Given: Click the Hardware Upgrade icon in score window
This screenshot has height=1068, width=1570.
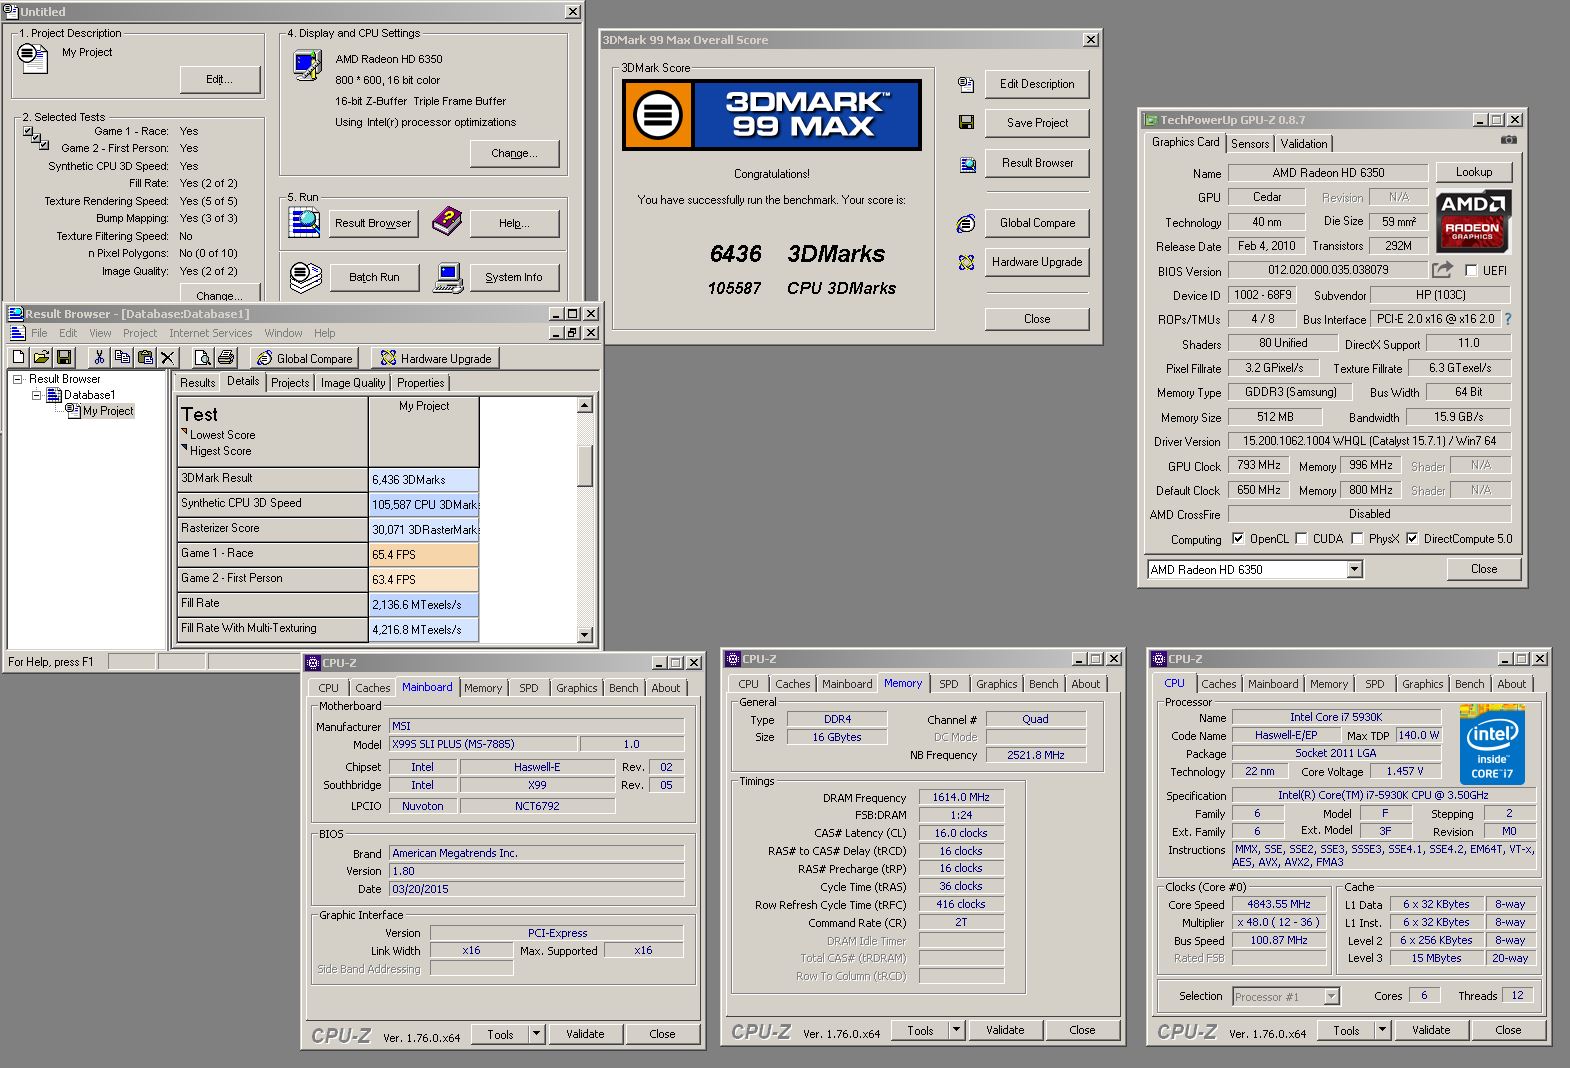Looking at the screenshot, I should pyautogui.click(x=966, y=262).
